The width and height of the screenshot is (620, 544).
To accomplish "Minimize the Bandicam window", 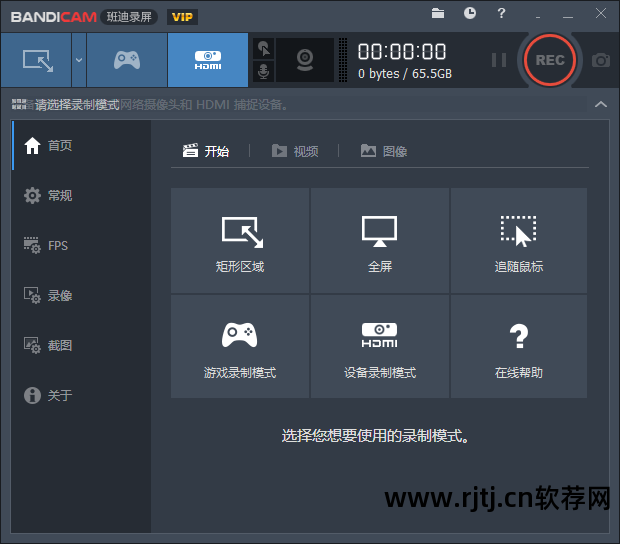I will tap(568, 17).
